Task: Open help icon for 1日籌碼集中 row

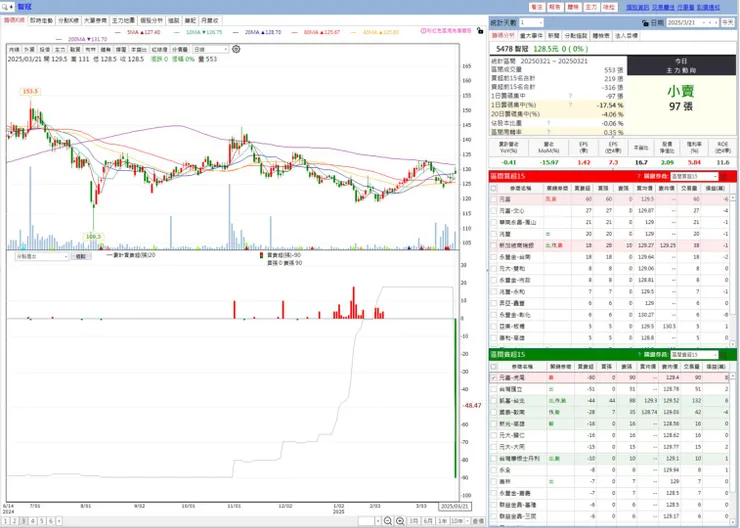Action: 570,96
